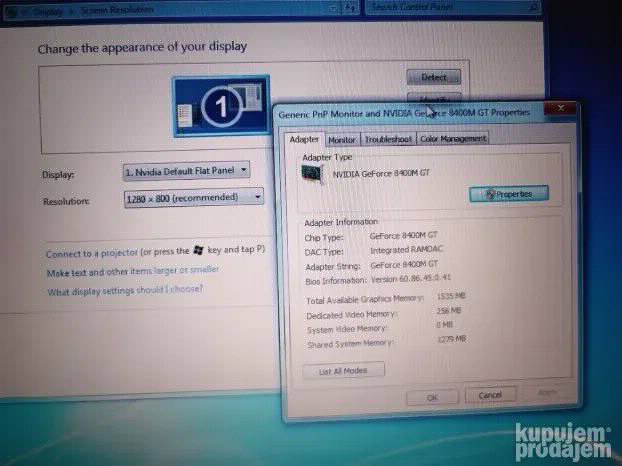
Task: Select Shared System Memory value
Action: [451, 339]
